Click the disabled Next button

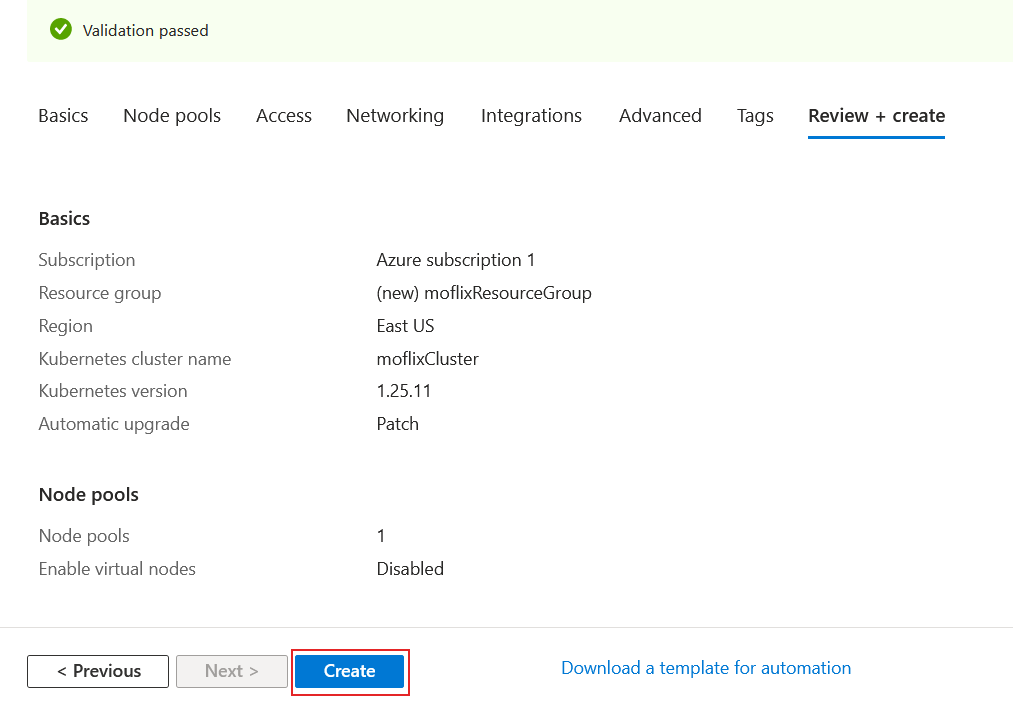coord(231,671)
